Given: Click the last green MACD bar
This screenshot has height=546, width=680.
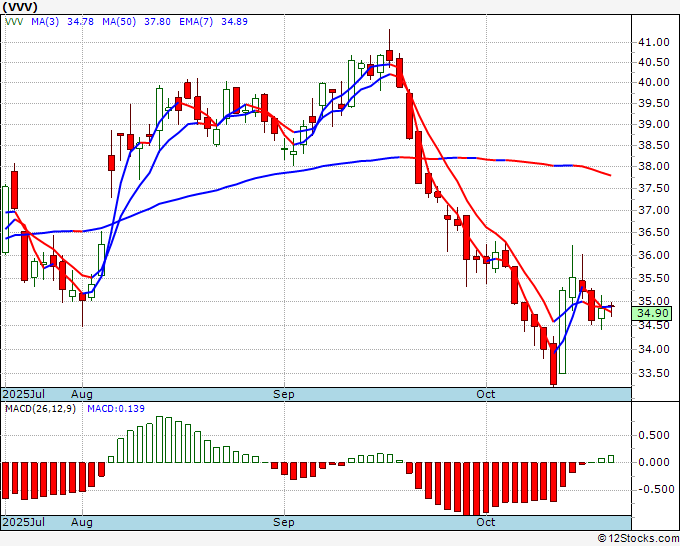Looking at the screenshot, I should point(611,459).
